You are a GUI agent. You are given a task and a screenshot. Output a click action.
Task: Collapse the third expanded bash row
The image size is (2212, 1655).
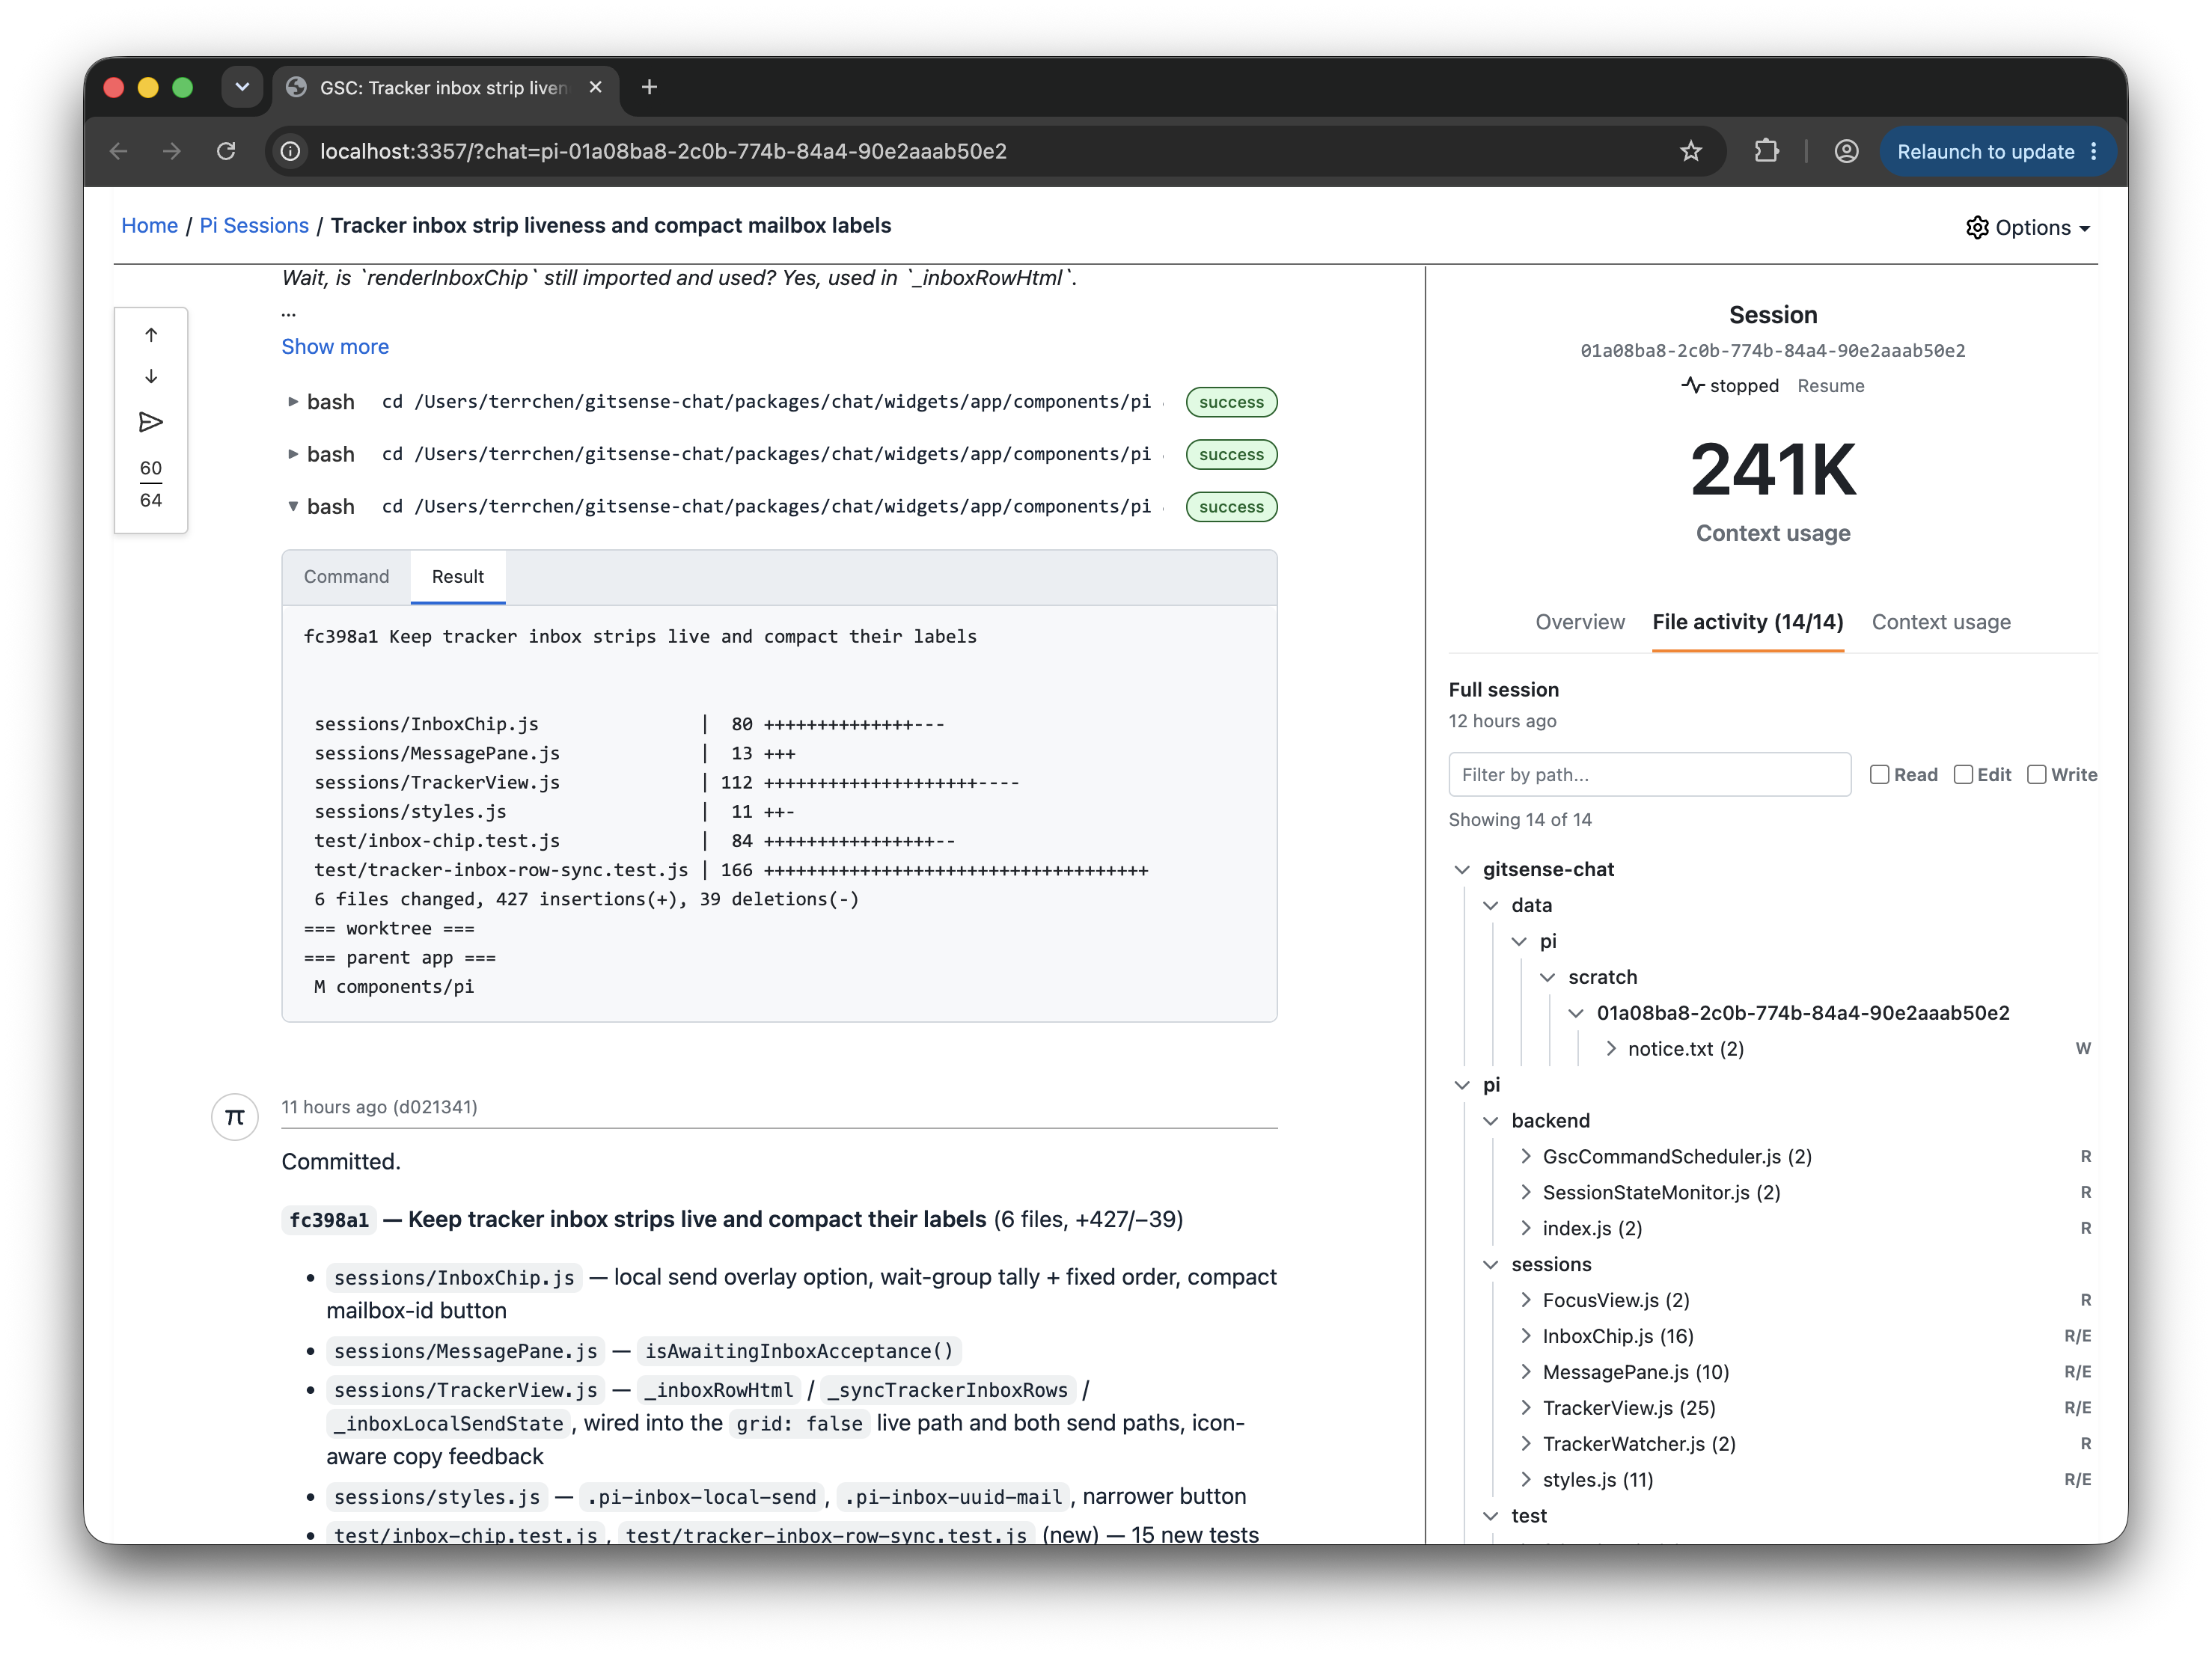292,506
